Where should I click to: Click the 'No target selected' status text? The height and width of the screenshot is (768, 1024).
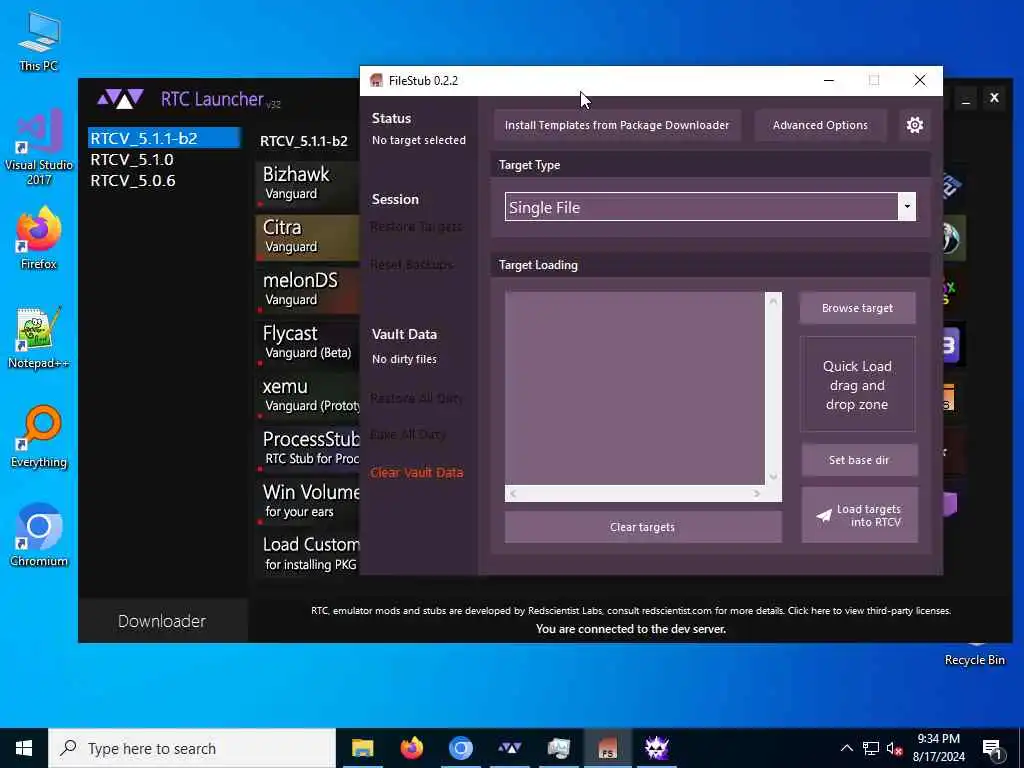tap(419, 140)
